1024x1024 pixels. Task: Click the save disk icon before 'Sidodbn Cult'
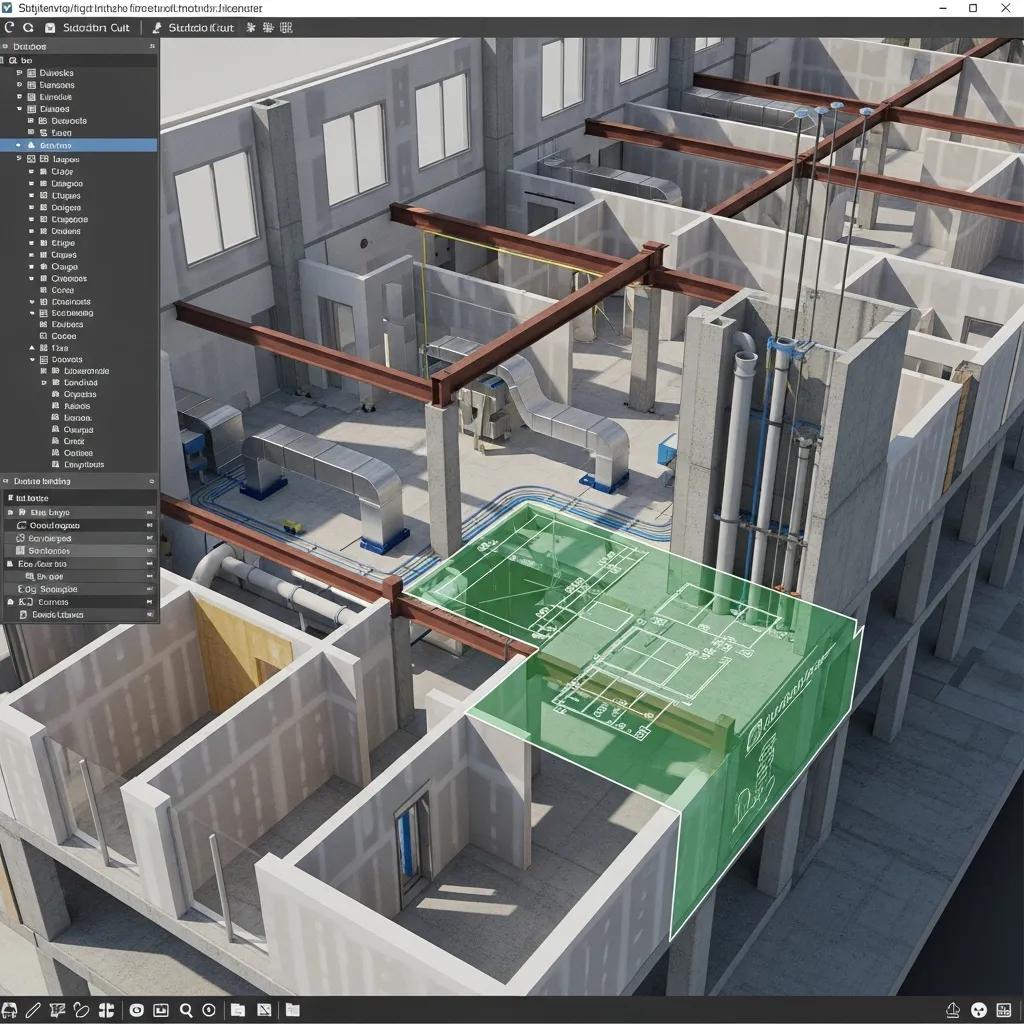point(50,28)
